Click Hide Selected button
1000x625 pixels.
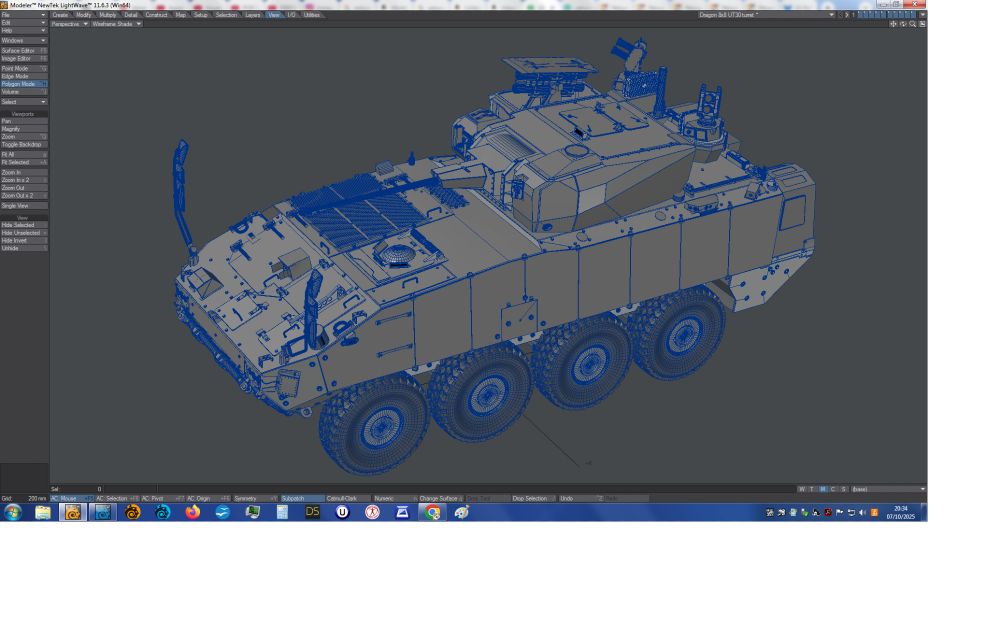coord(24,225)
